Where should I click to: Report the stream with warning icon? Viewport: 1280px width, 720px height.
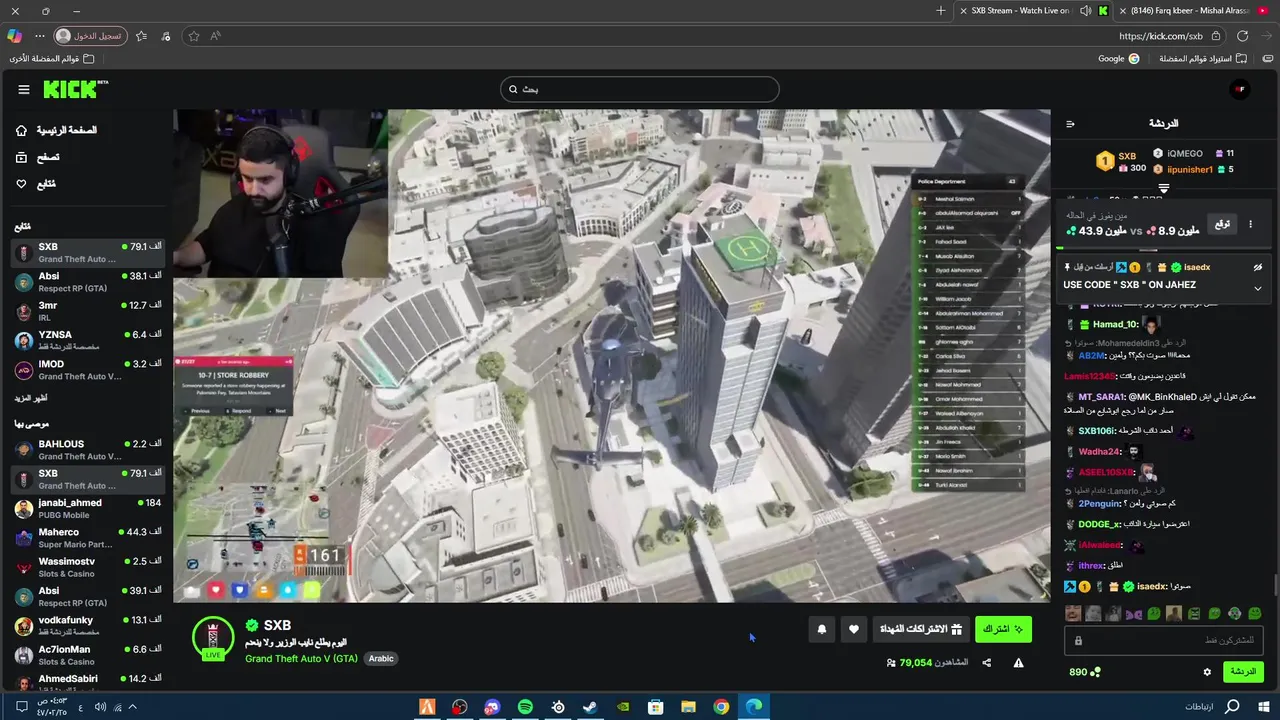(1018, 662)
